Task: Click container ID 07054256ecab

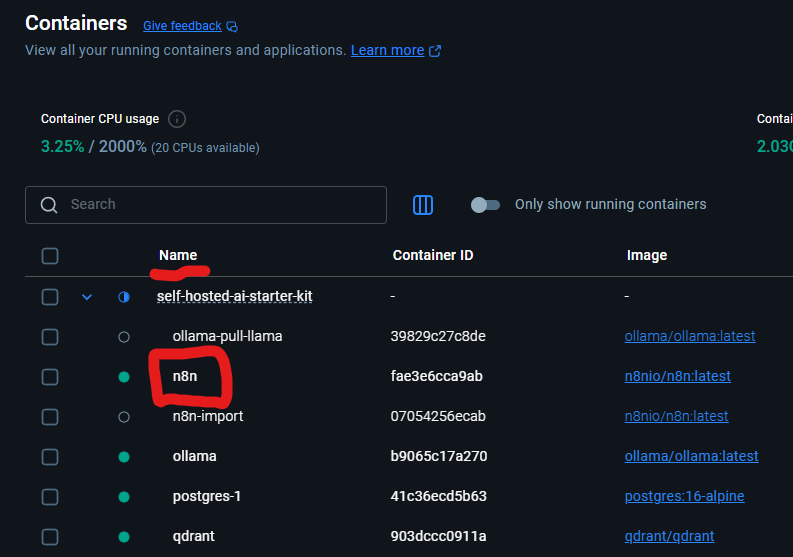Action: [438, 416]
